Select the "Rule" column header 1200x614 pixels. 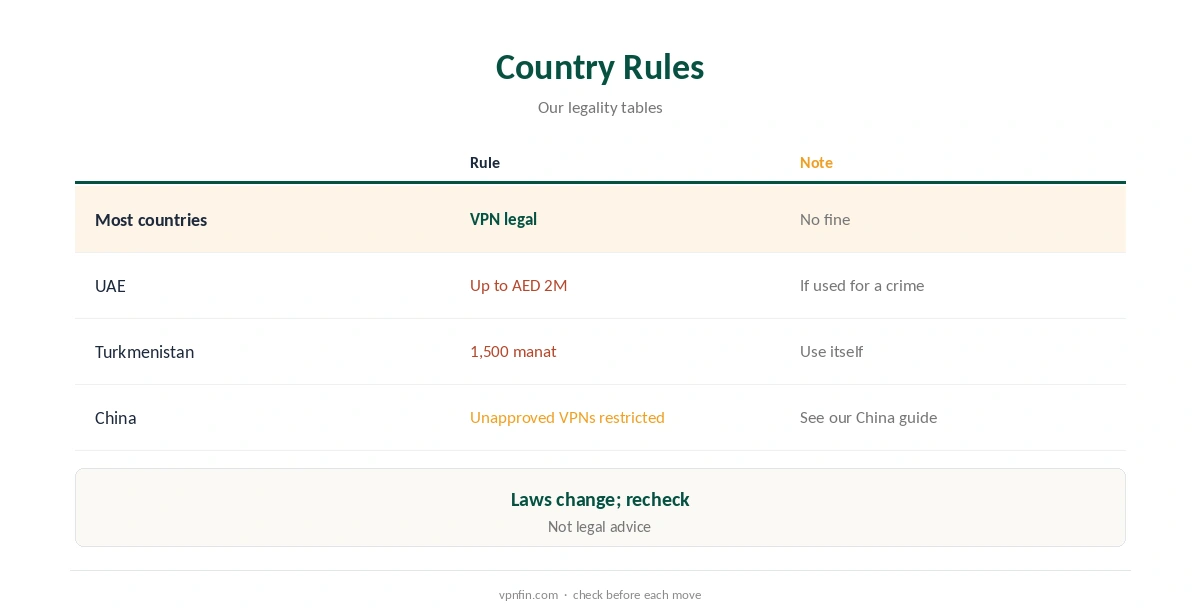[485, 163]
